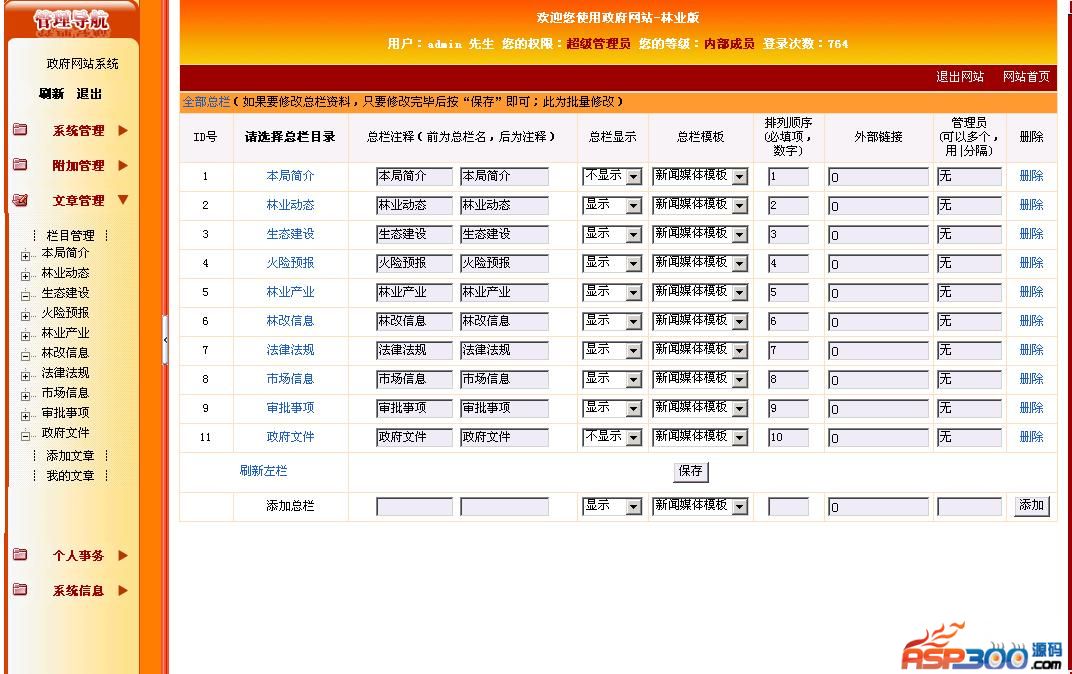Click the folder icon beside 个人事务
This screenshot has height=674, width=1072.
coord(21,555)
